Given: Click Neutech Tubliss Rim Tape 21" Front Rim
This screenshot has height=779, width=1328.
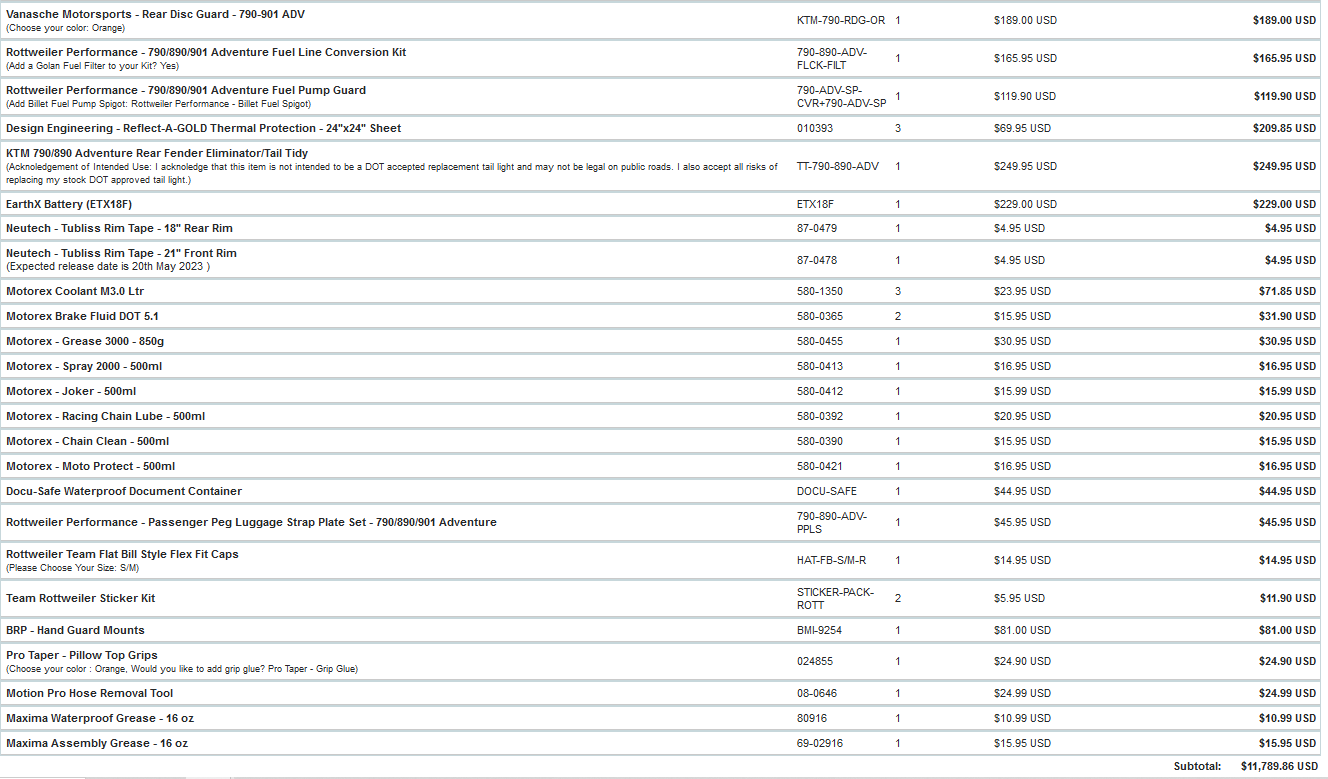Looking at the screenshot, I should (121, 253).
